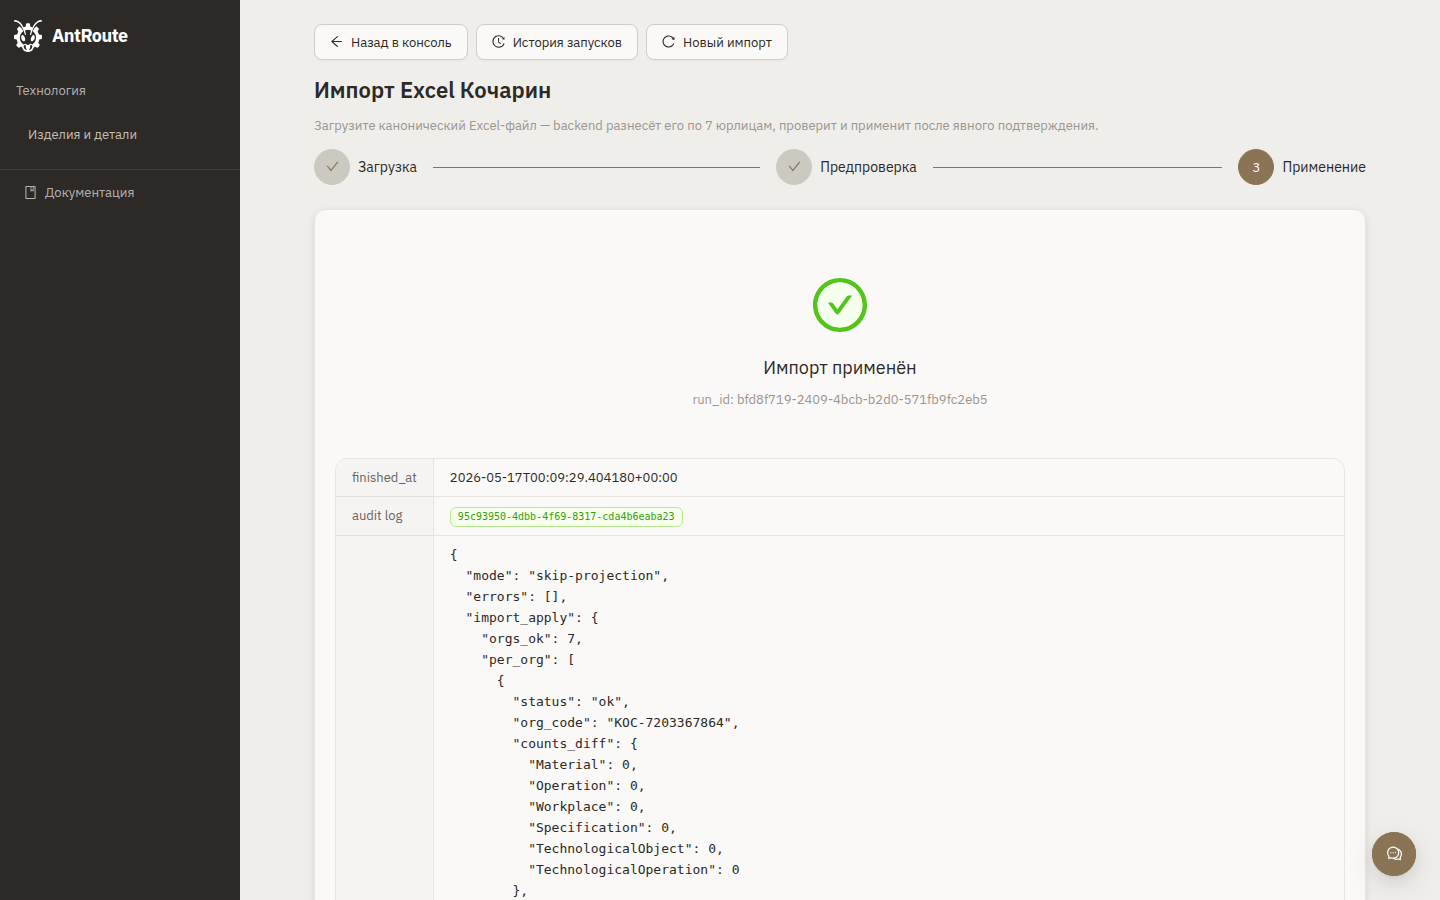The width and height of the screenshot is (1440, 900).
Task: Click the "mode": "skip-projection" line
Action: (x=567, y=576)
